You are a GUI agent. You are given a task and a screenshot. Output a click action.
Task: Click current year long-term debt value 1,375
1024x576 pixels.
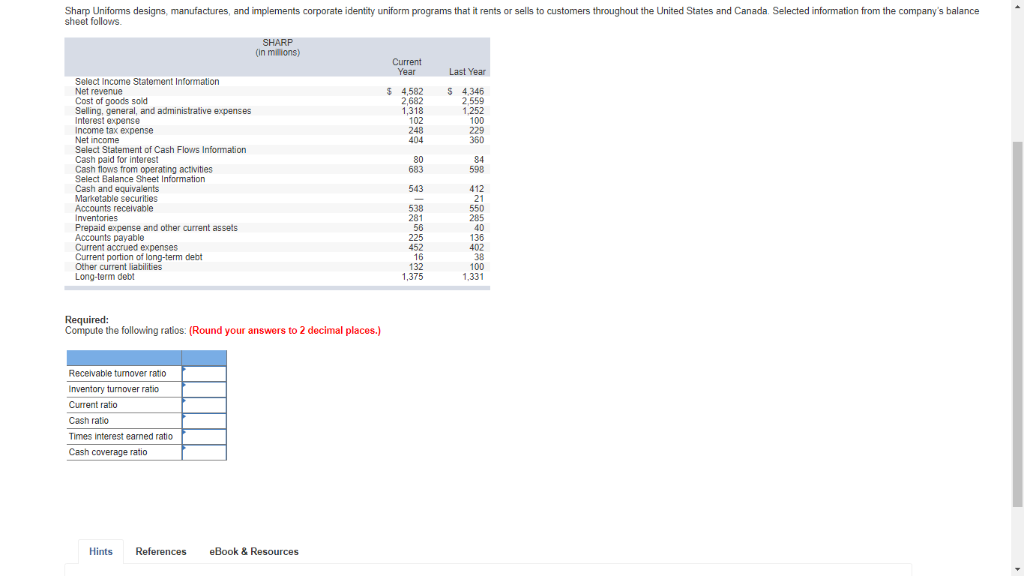point(412,277)
